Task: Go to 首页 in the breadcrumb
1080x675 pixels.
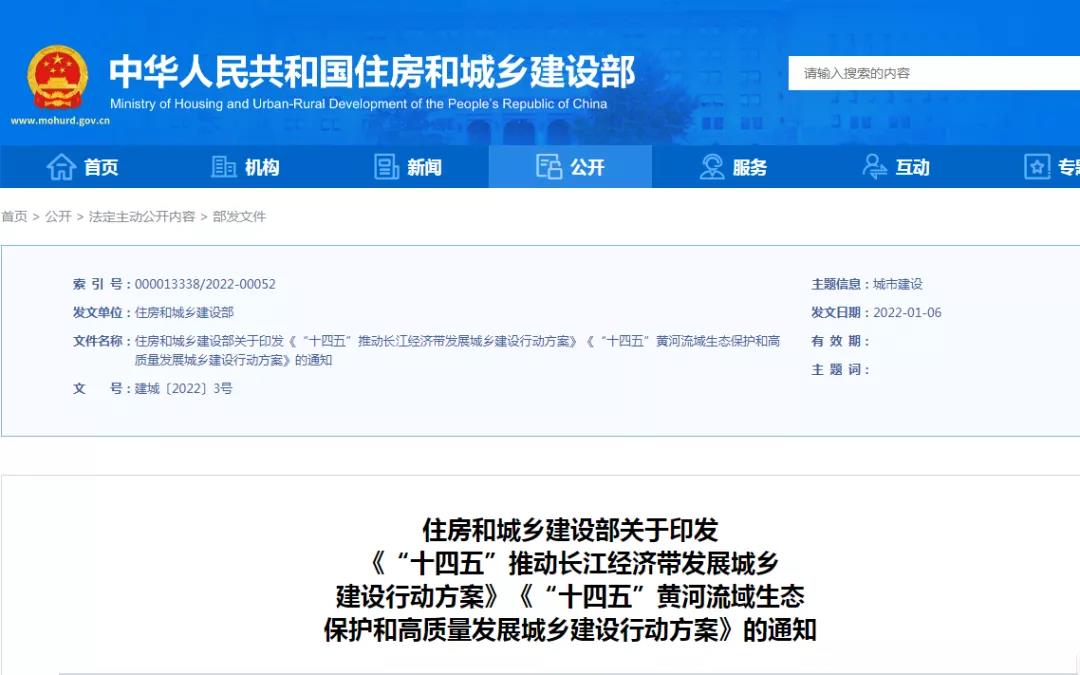Action: [x=14, y=216]
